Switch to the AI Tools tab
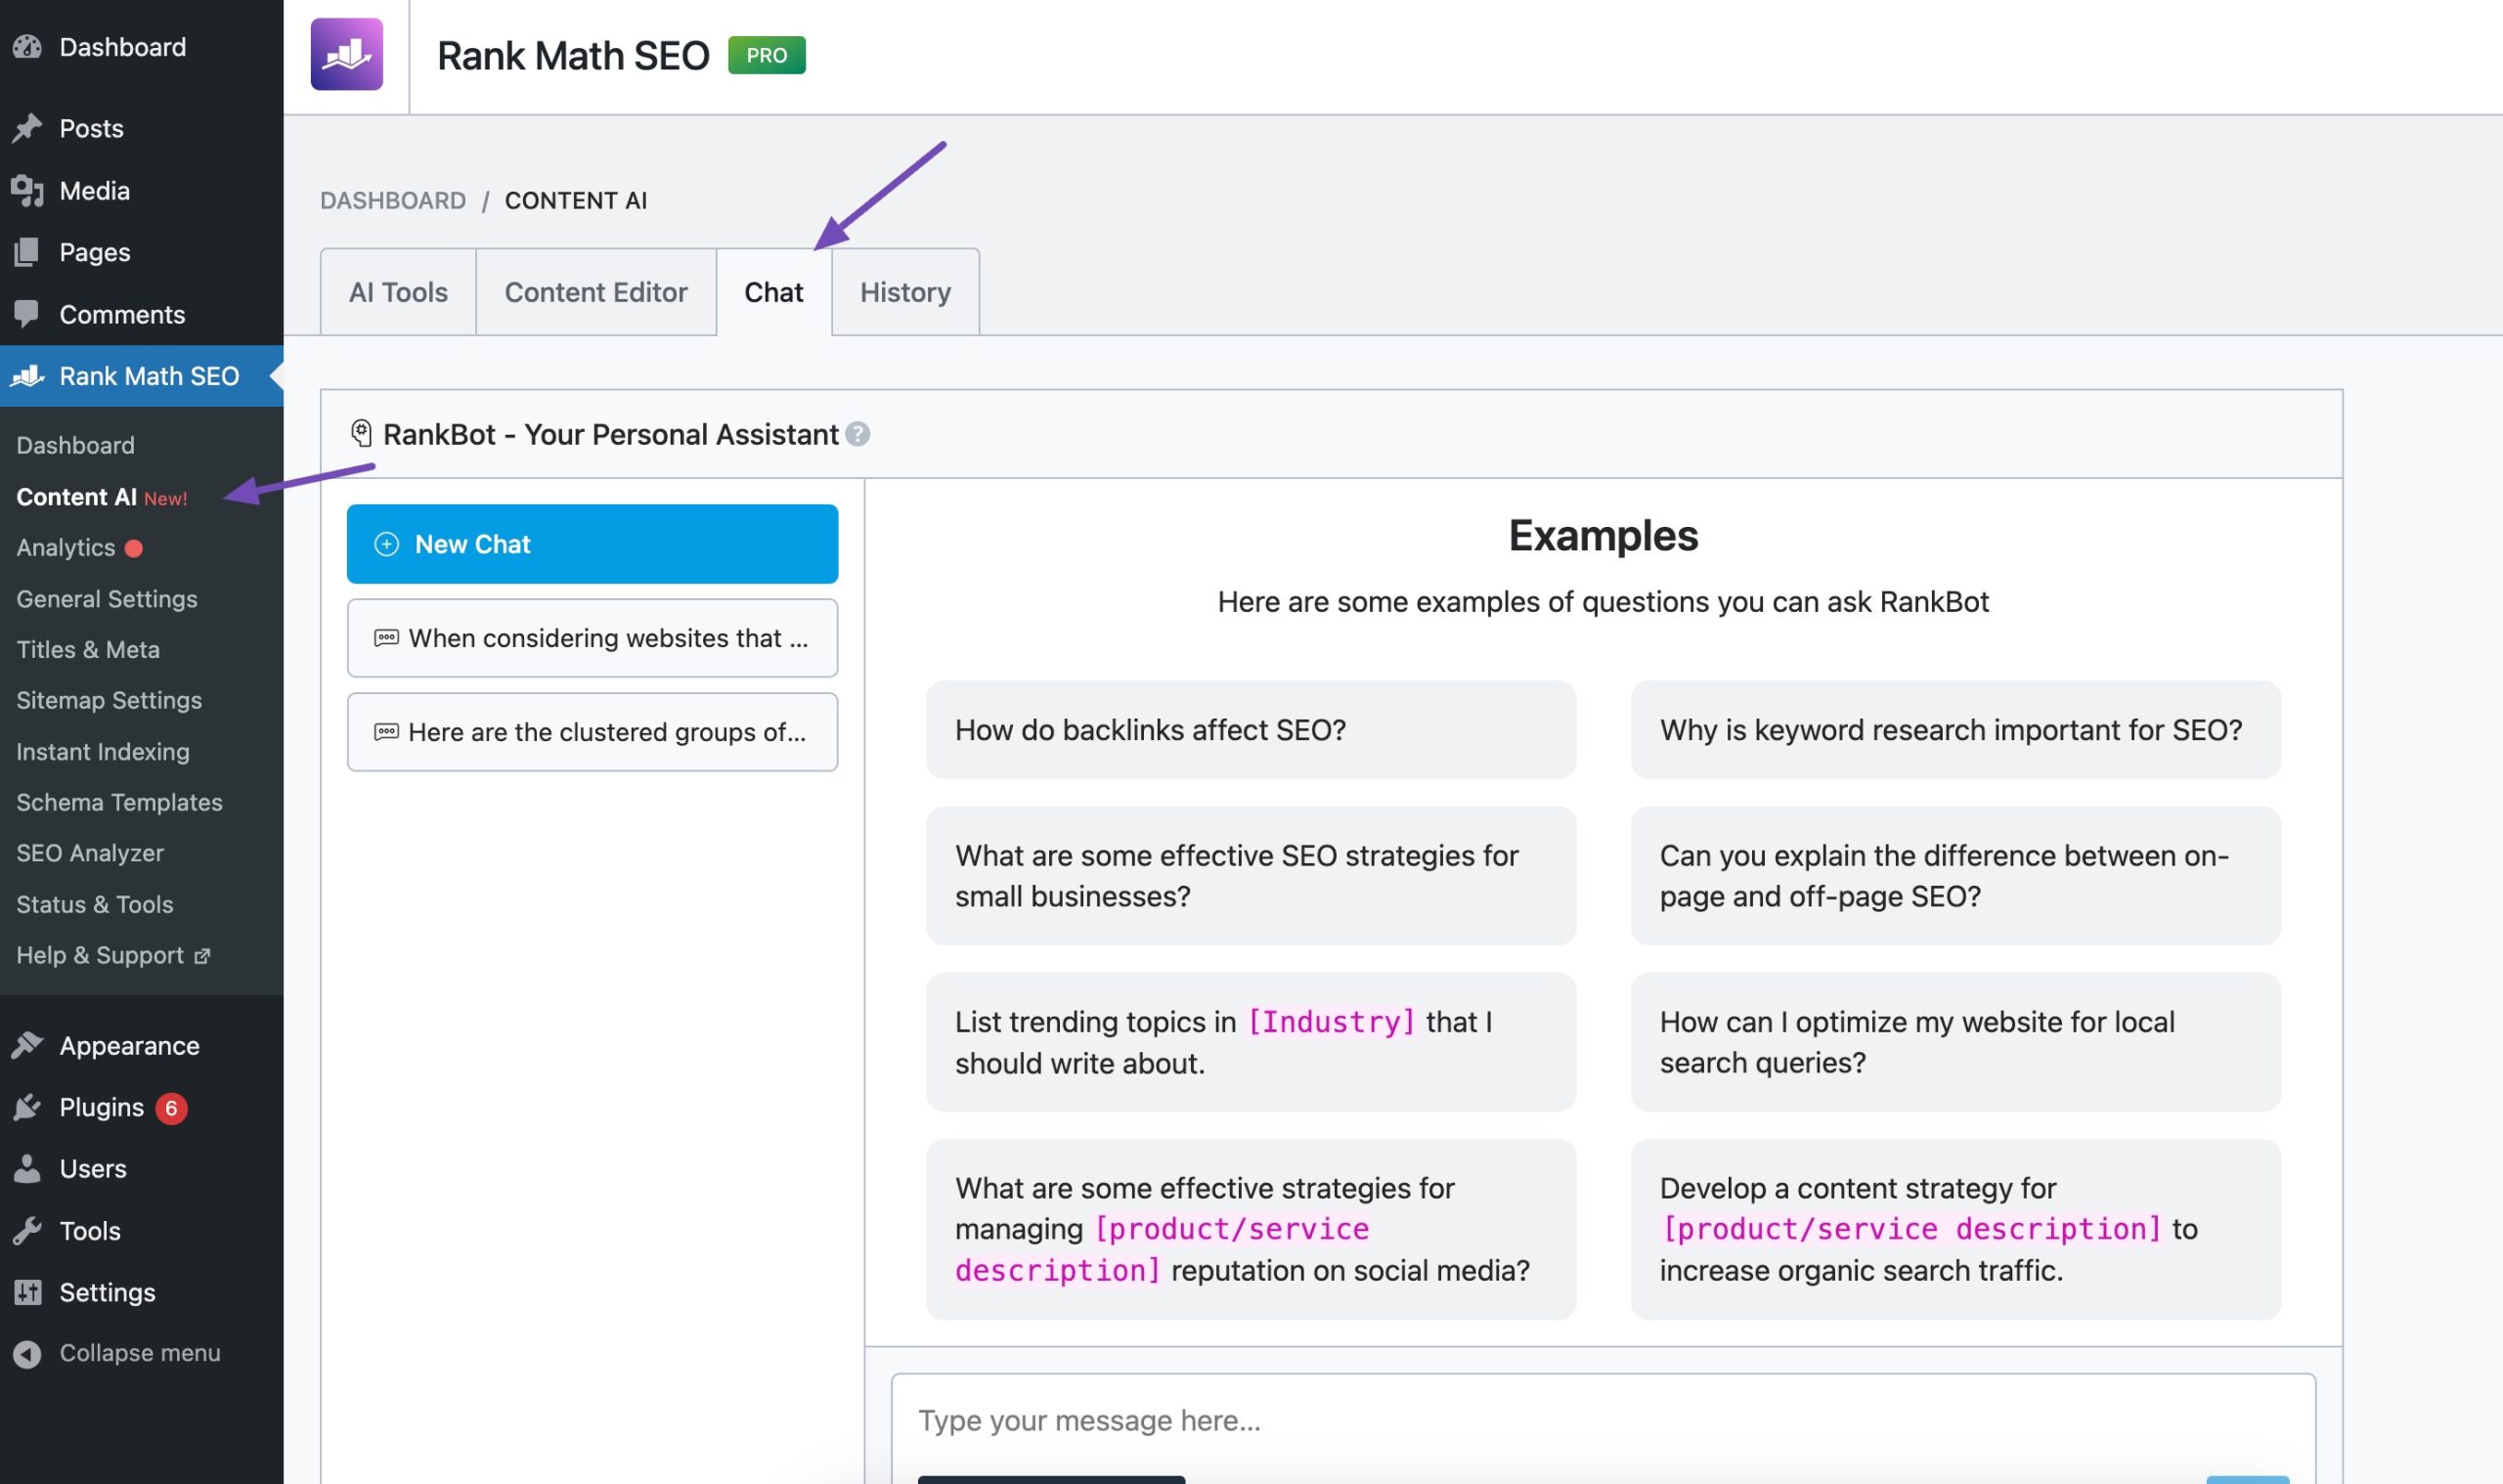Viewport: 2503px width, 1484px height. point(397,291)
